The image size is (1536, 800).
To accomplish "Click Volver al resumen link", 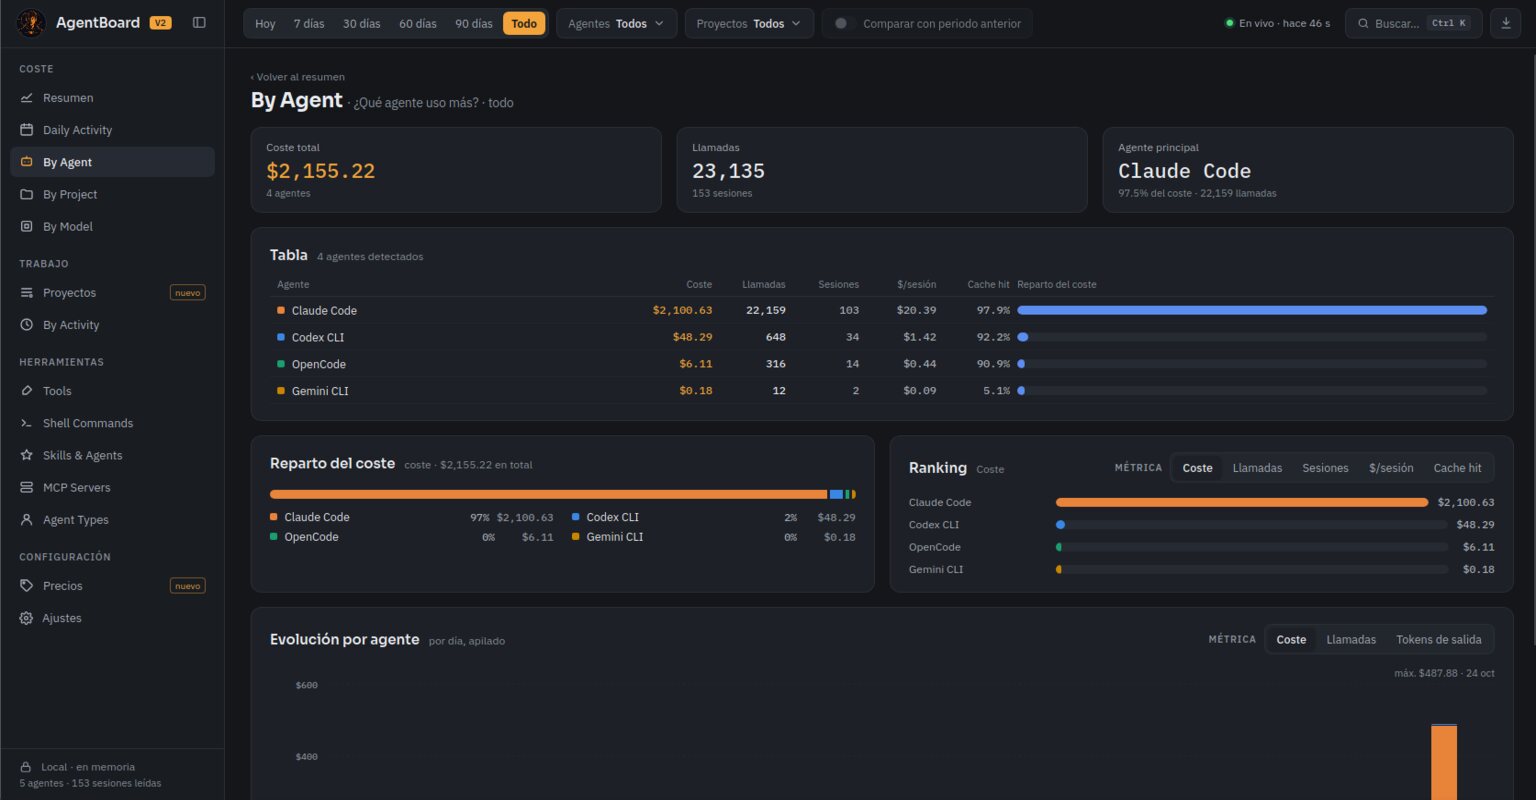I will click(x=297, y=77).
